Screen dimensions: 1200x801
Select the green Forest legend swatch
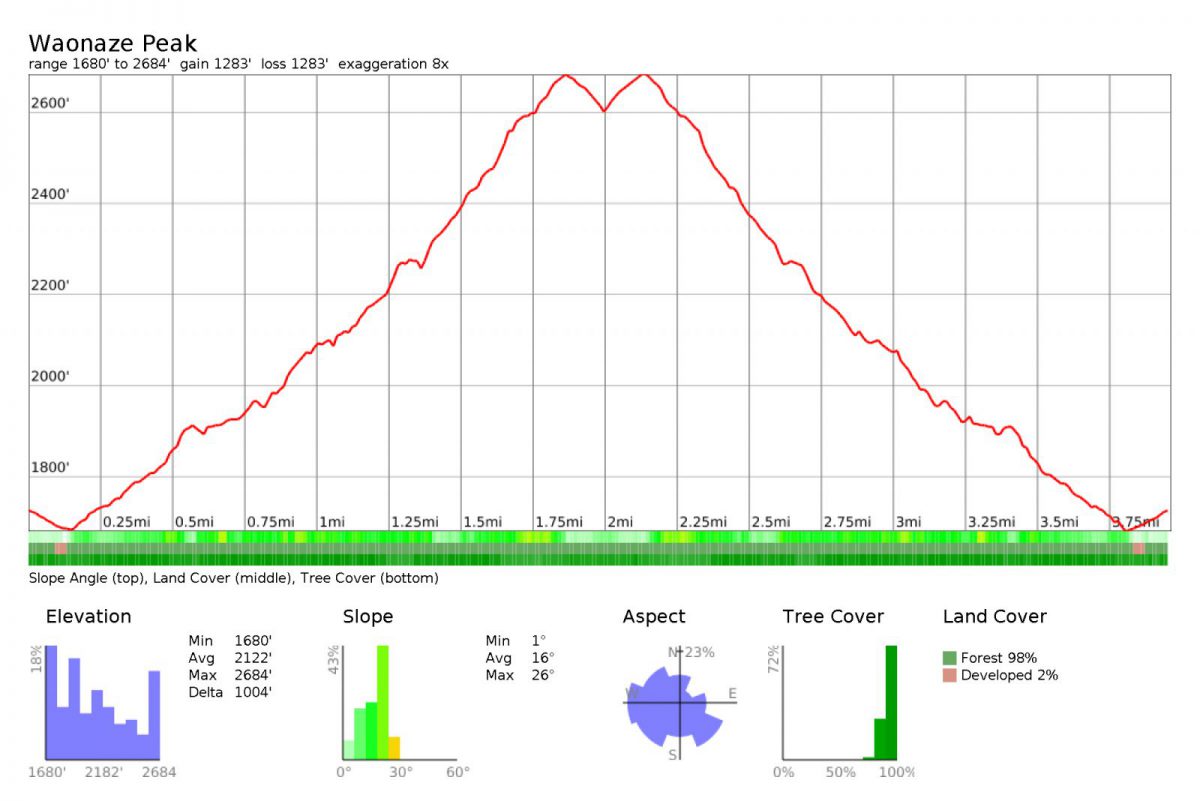(949, 658)
